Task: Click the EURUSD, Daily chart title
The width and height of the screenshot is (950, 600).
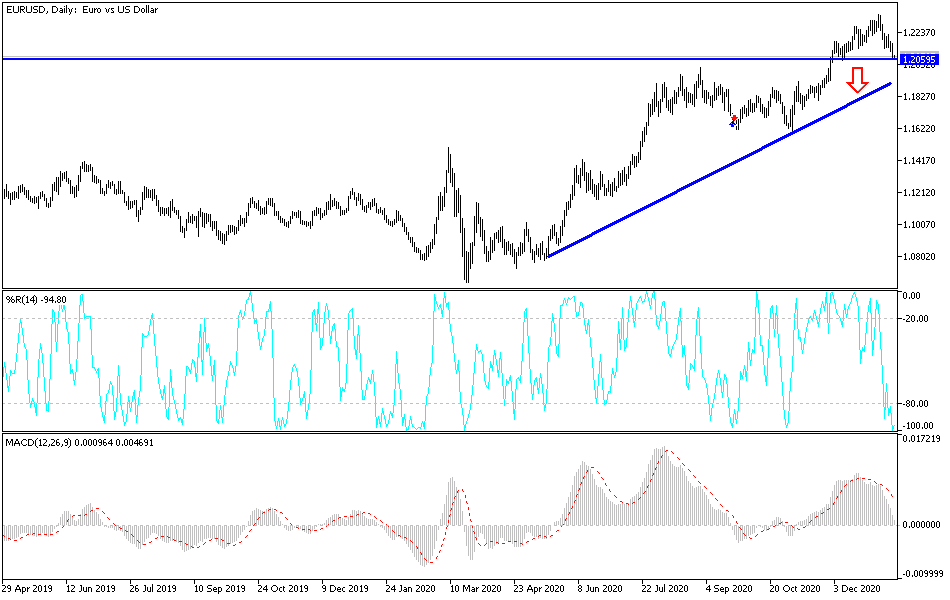Action: 82,10
